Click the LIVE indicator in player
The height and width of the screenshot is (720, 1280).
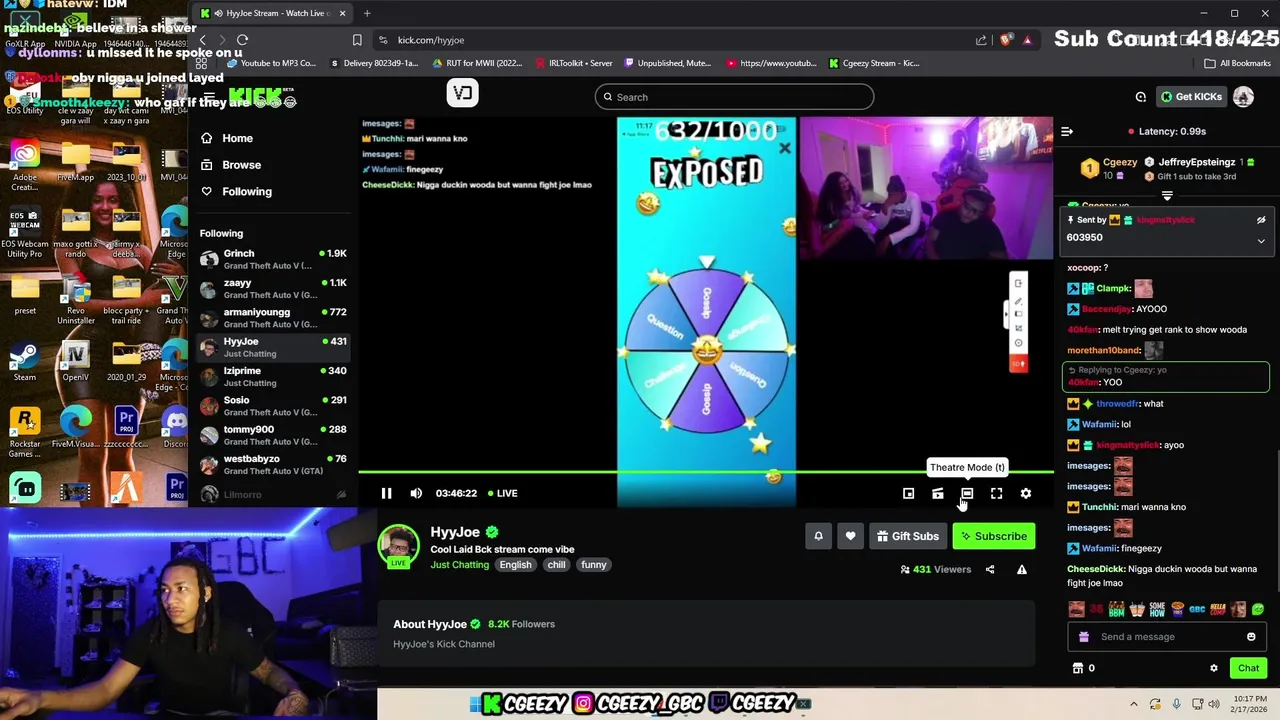(x=502, y=493)
